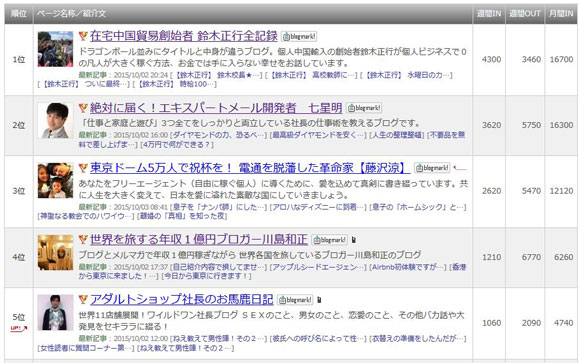Click the trophy icon beside 在宅中国貿易創始者 鈴木正行全記録
This screenshot has width=580, height=363.
coord(83,36)
